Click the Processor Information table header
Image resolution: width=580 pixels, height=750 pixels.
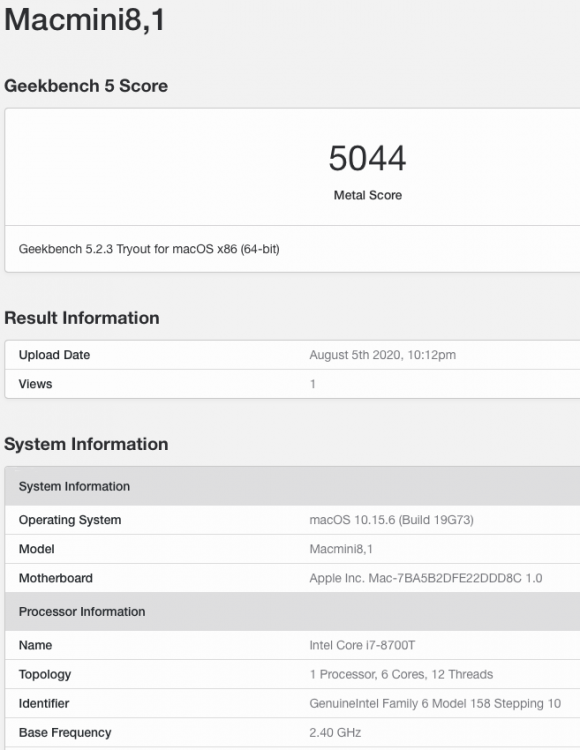tap(292, 612)
